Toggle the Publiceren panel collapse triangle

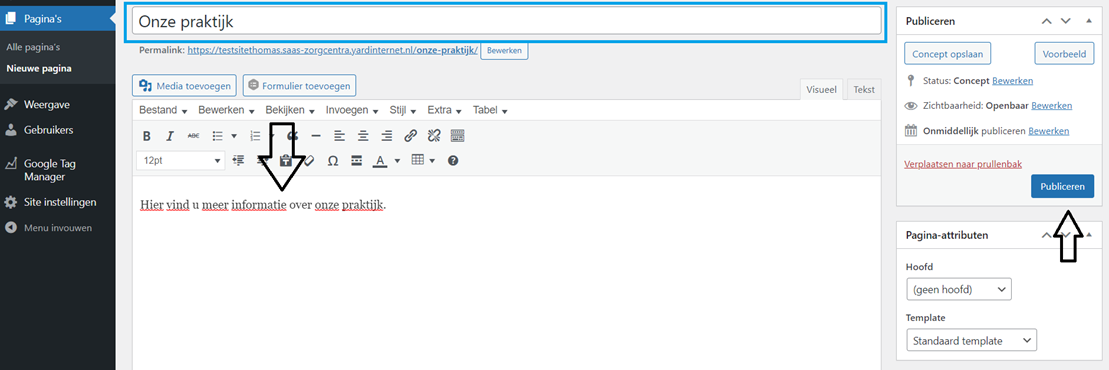[x=1088, y=21]
